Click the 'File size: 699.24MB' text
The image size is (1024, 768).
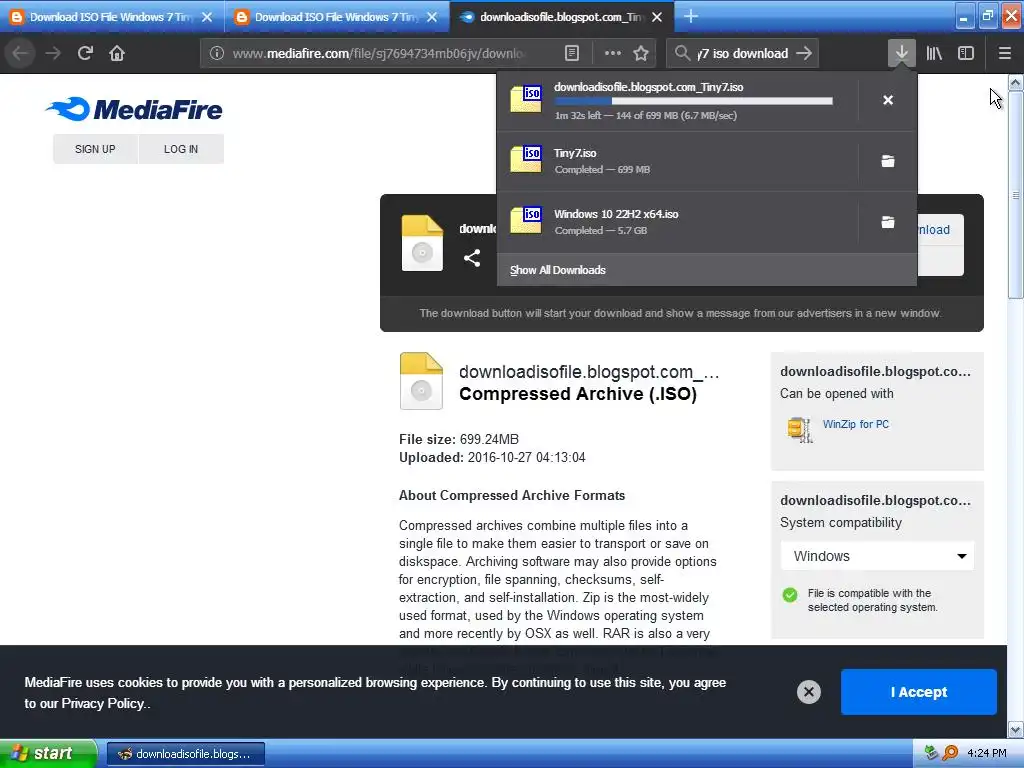point(459,439)
